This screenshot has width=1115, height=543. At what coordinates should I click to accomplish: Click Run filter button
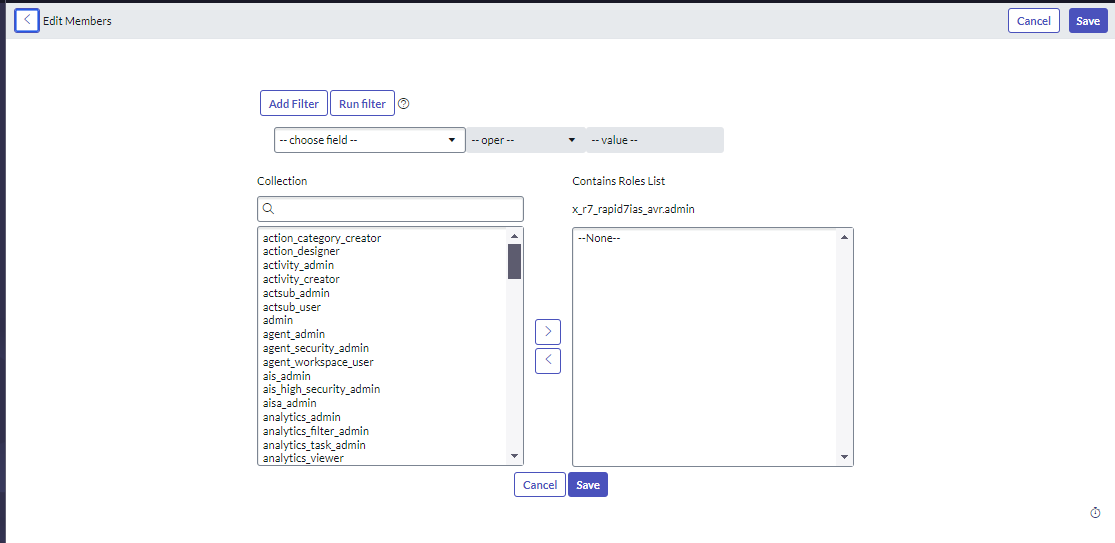click(x=362, y=104)
